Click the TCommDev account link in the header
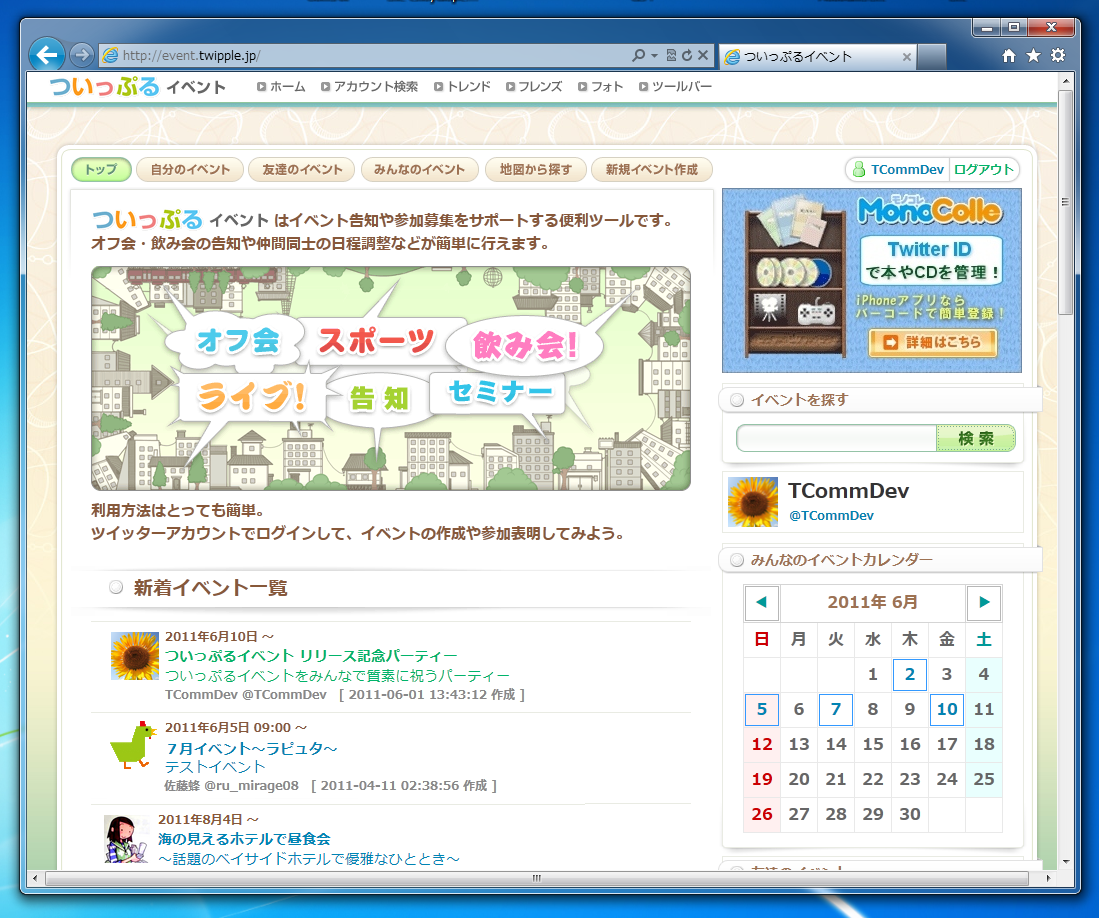 [899, 170]
